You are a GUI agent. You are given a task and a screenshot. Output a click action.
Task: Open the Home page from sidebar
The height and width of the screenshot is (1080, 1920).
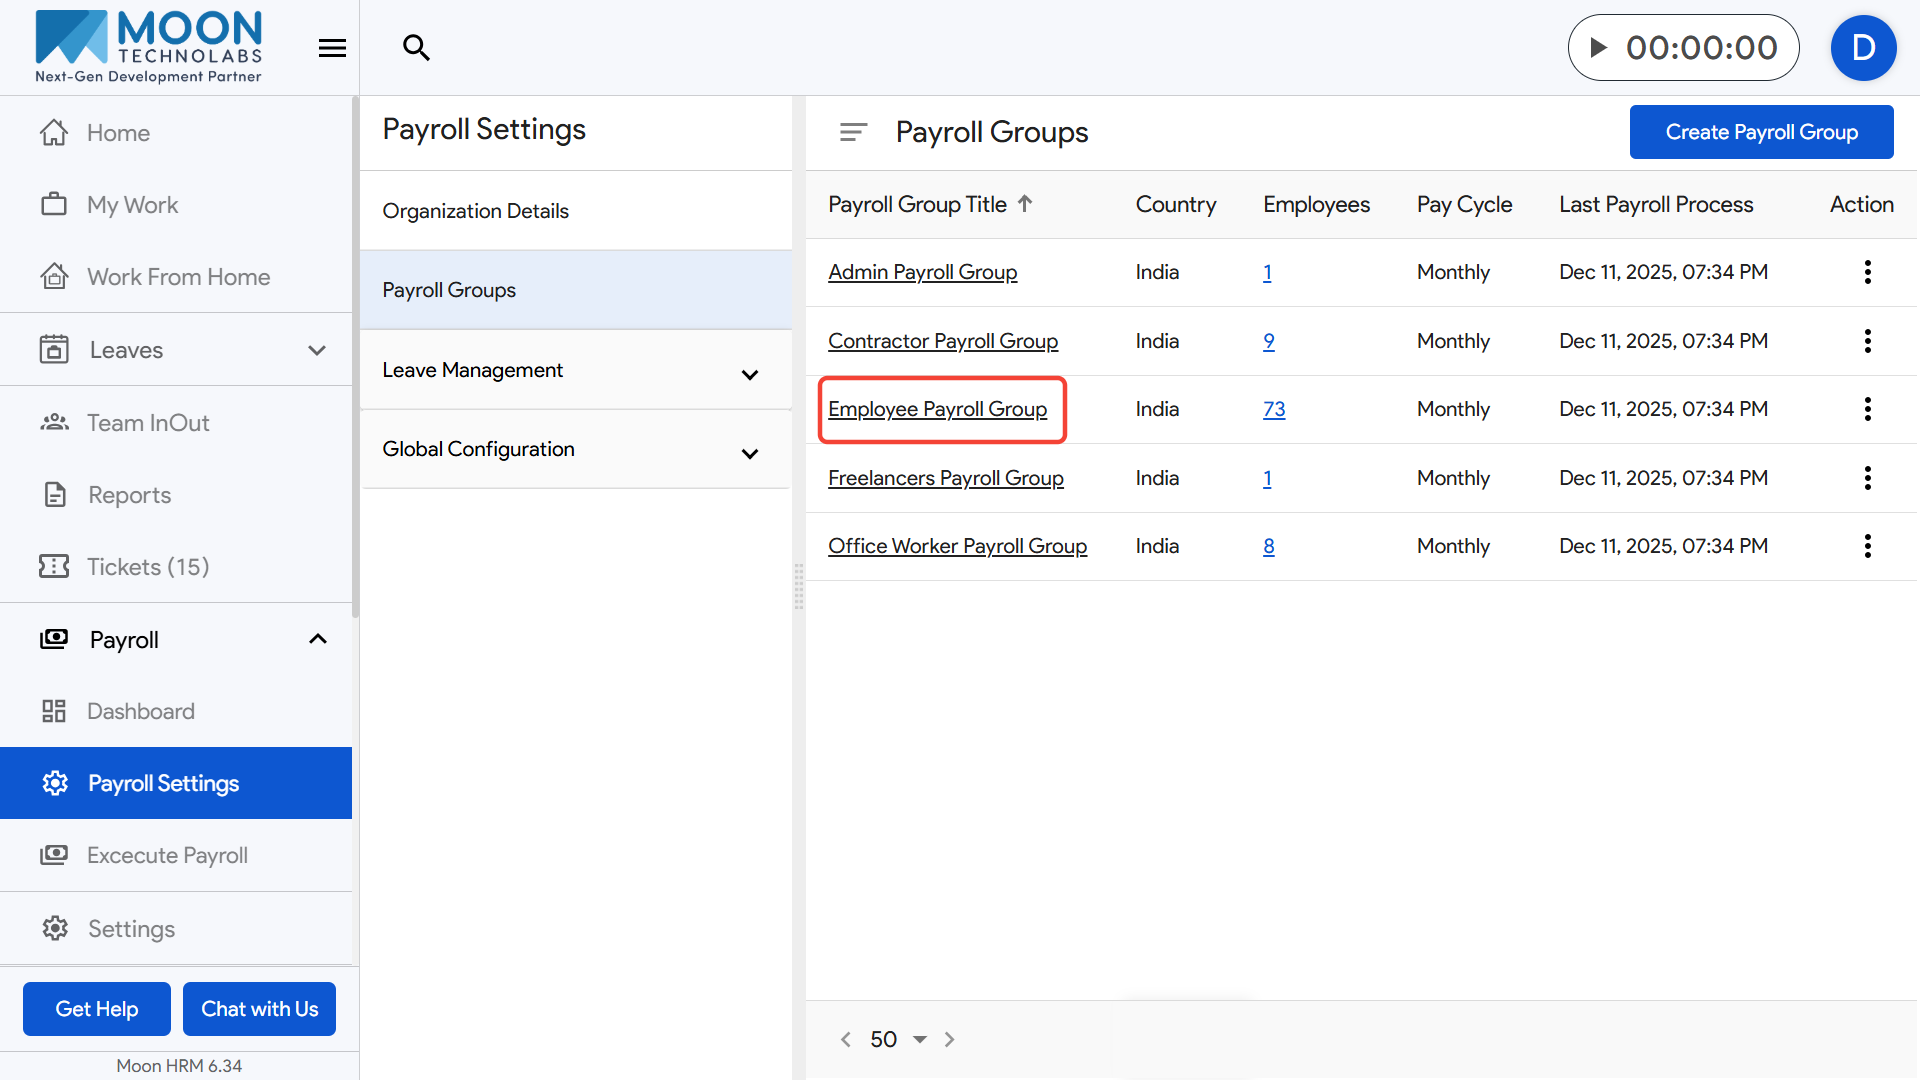pos(118,133)
